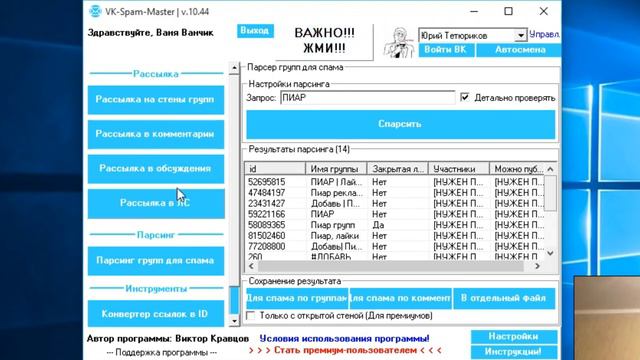The image size is (640, 360).
Task: Enable Только с открытой стеной checkbox
Action: [251, 316]
